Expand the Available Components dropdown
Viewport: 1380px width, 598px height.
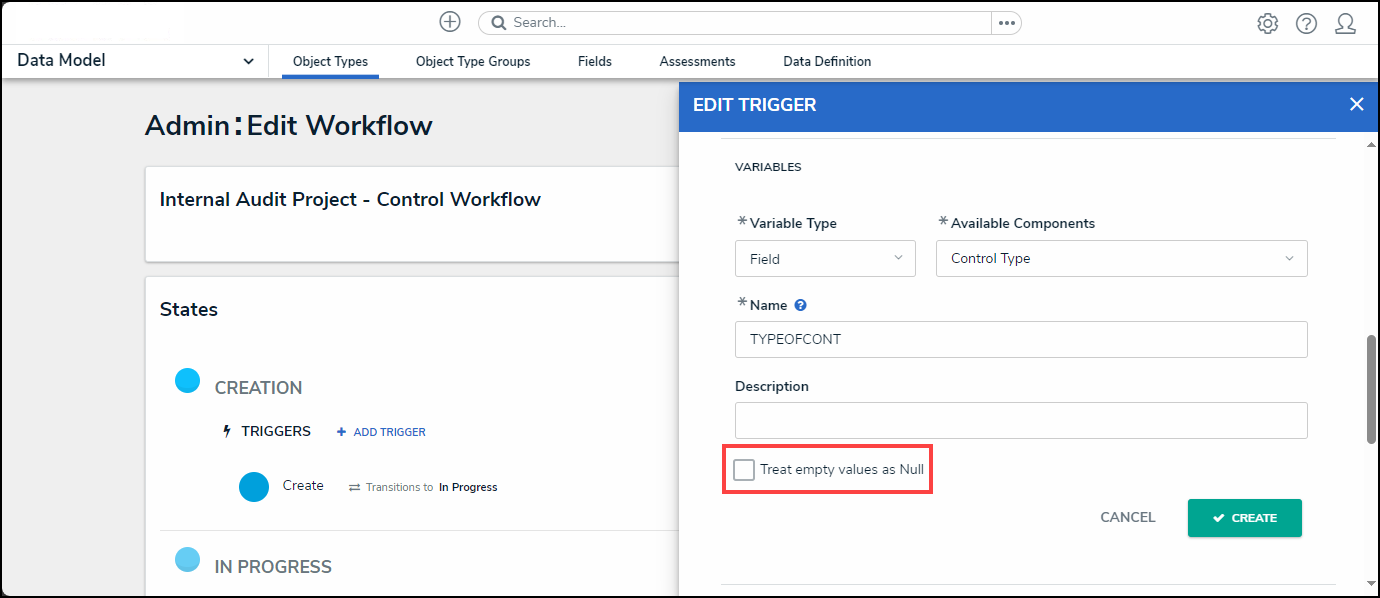click(x=1121, y=259)
